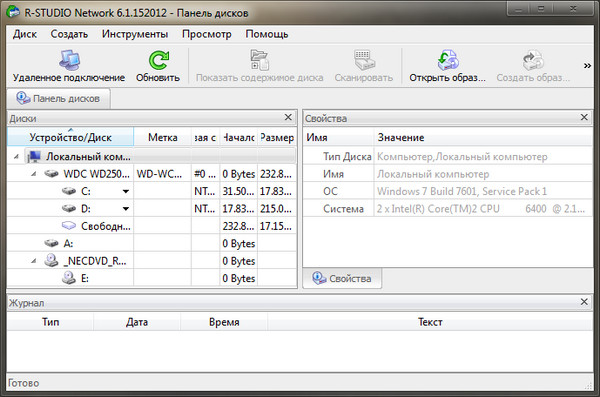The height and width of the screenshot is (397, 600).
Task: Close the Свойства panel
Action: (x=584, y=117)
